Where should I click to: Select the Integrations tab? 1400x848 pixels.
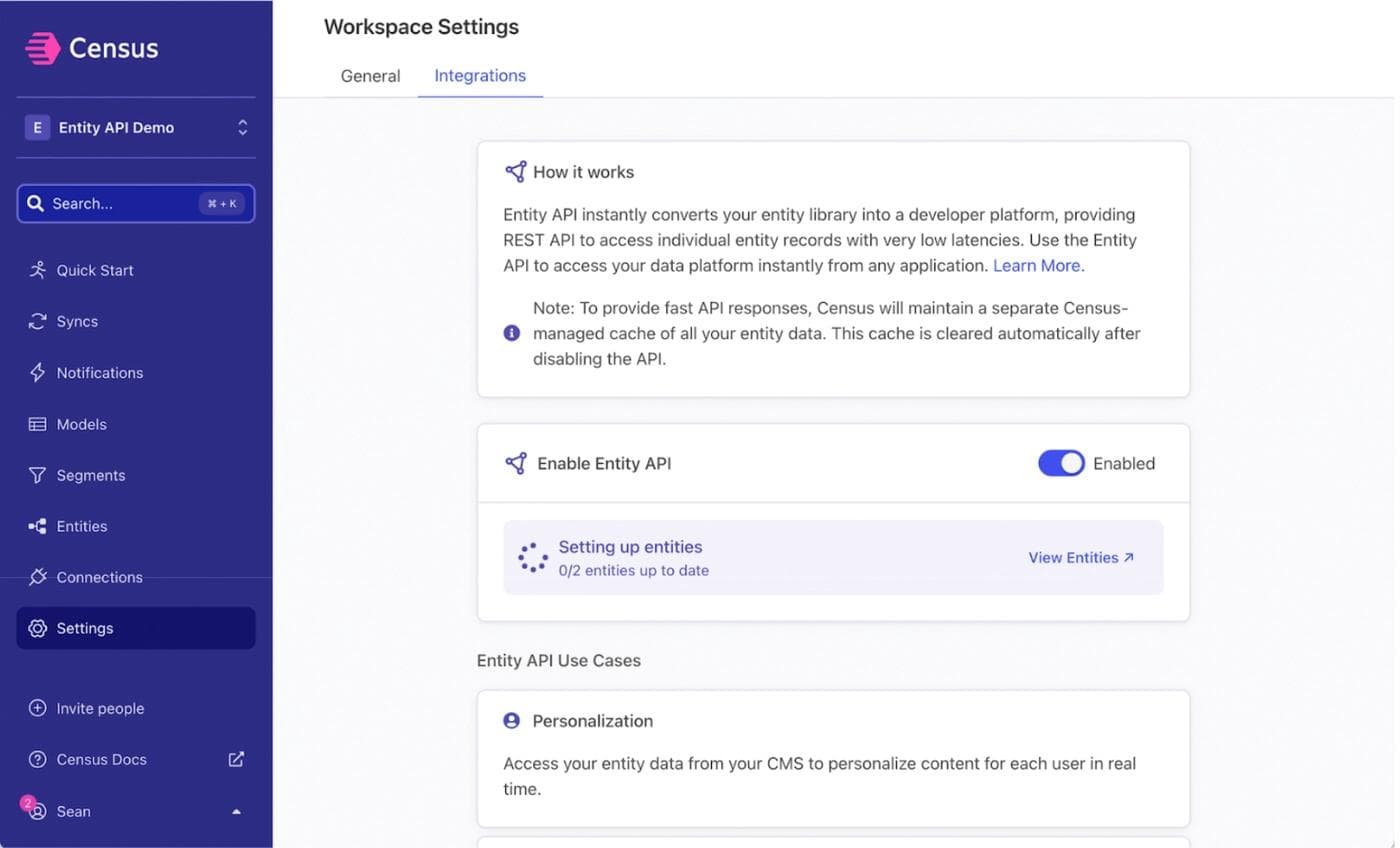(x=480, y=75)
